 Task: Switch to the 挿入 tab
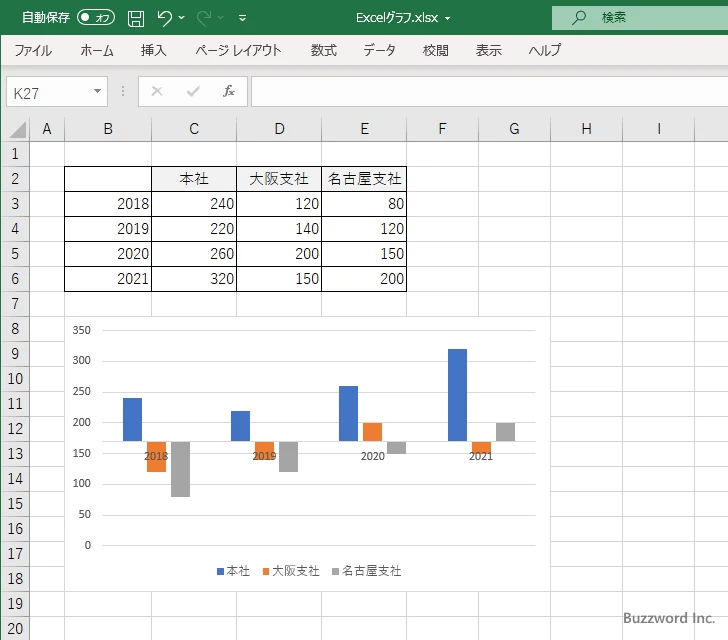point(154,50)
